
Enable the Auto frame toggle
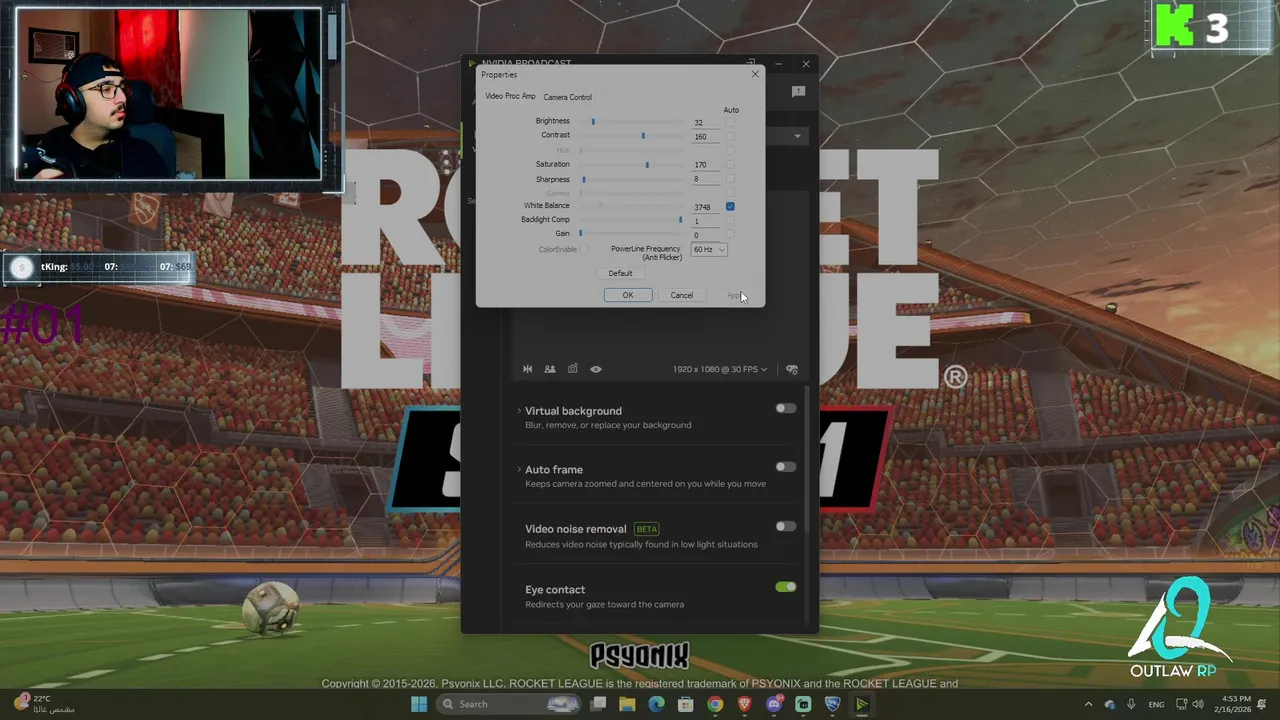pyautogui.click(x=786, y=467)
